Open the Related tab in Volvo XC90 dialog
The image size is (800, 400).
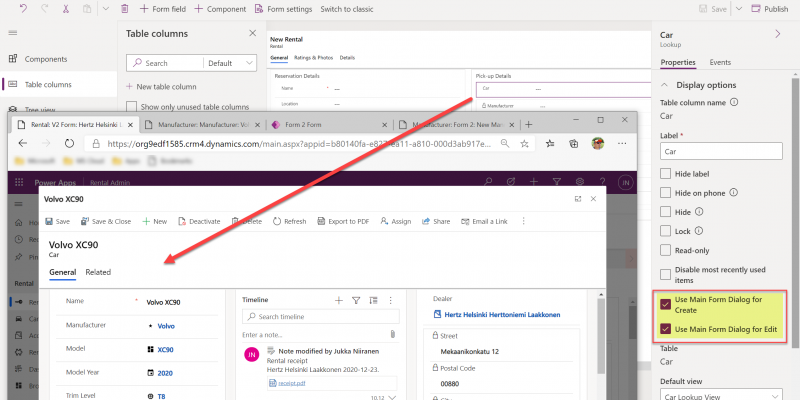click(98, 272)
